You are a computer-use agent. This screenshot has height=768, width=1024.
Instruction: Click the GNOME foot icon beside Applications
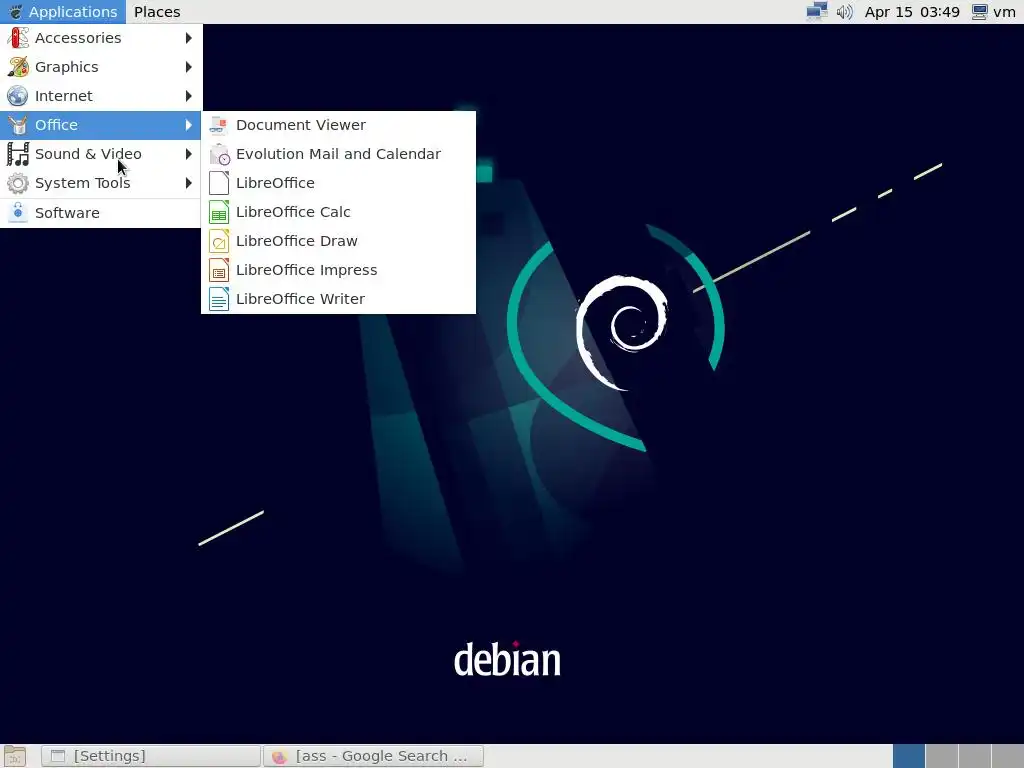pyautogui.click(x=14, y=12)
